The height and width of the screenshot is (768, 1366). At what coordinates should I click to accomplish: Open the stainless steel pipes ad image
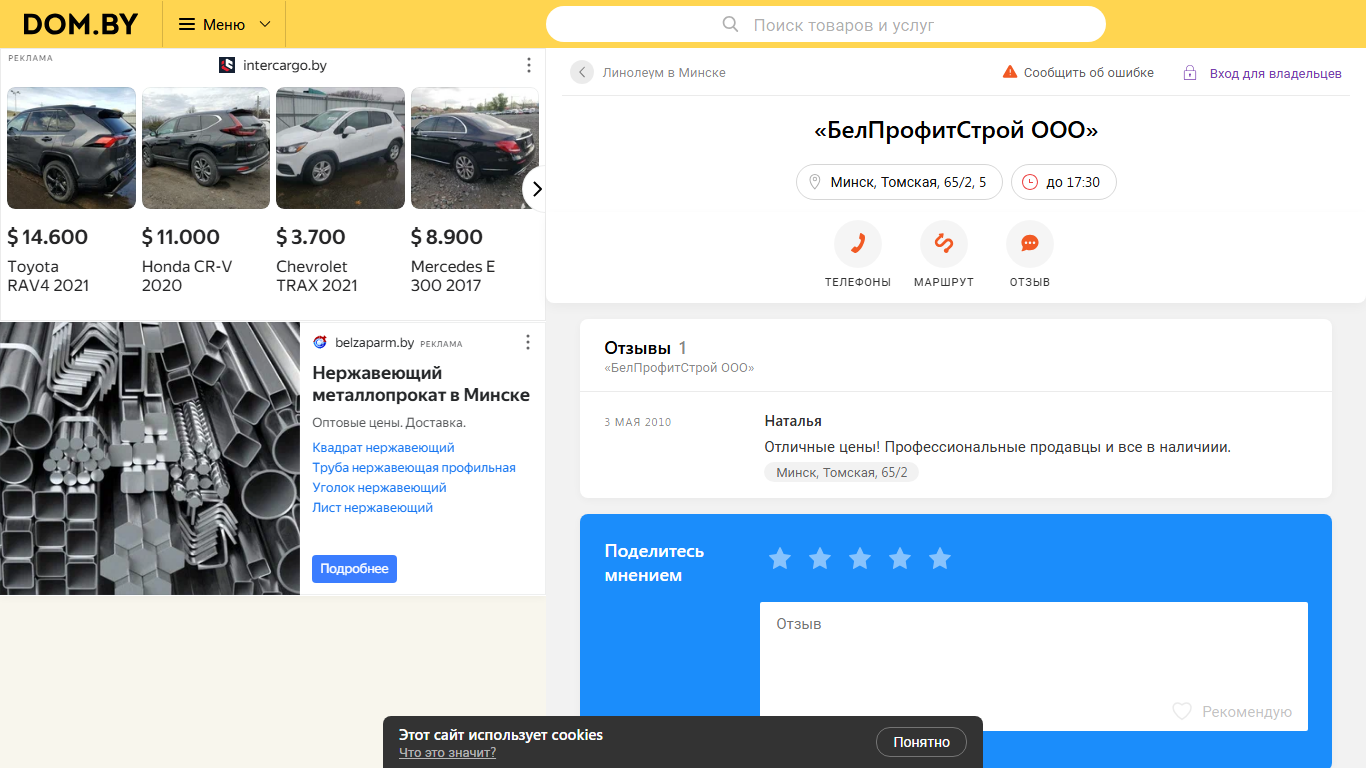150,458
